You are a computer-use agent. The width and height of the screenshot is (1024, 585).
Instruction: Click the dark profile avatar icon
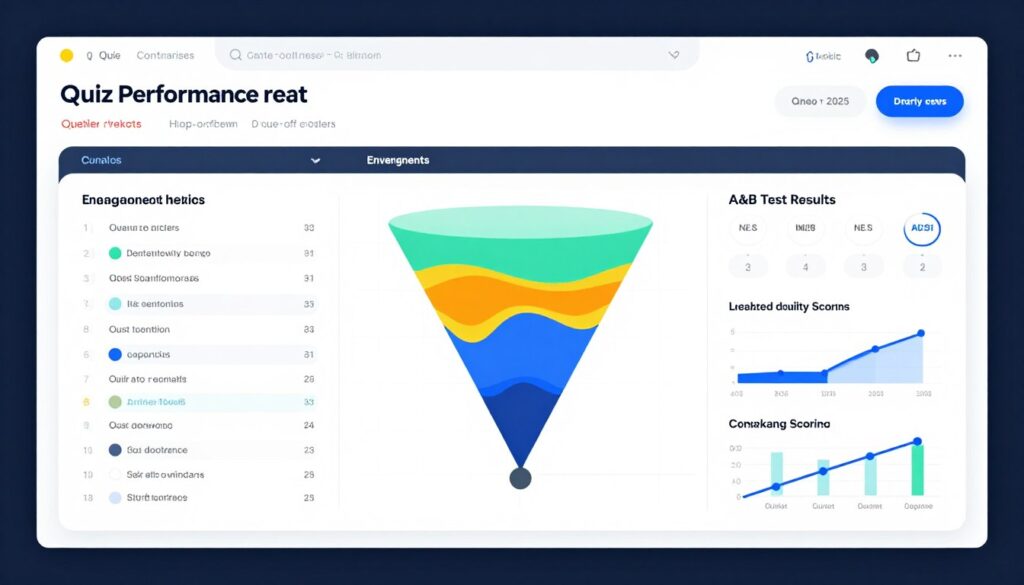[x=873, y=55]
